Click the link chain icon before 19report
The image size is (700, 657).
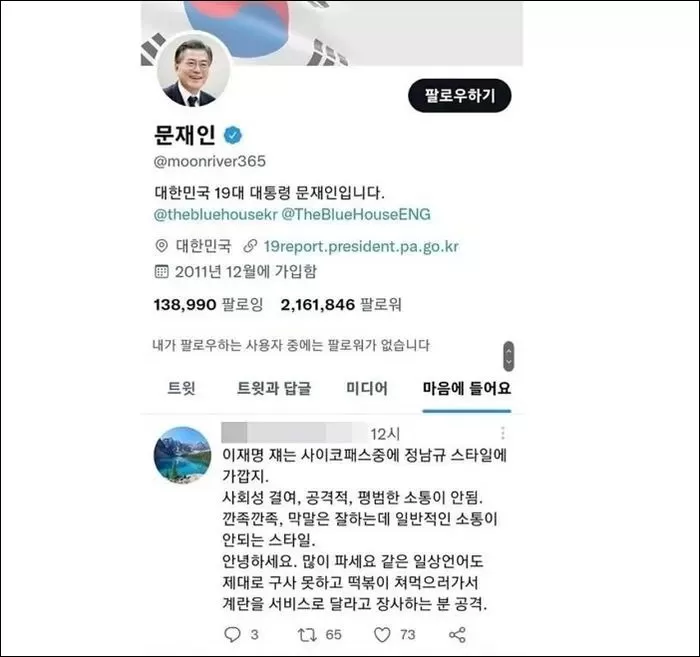[250, 246]
